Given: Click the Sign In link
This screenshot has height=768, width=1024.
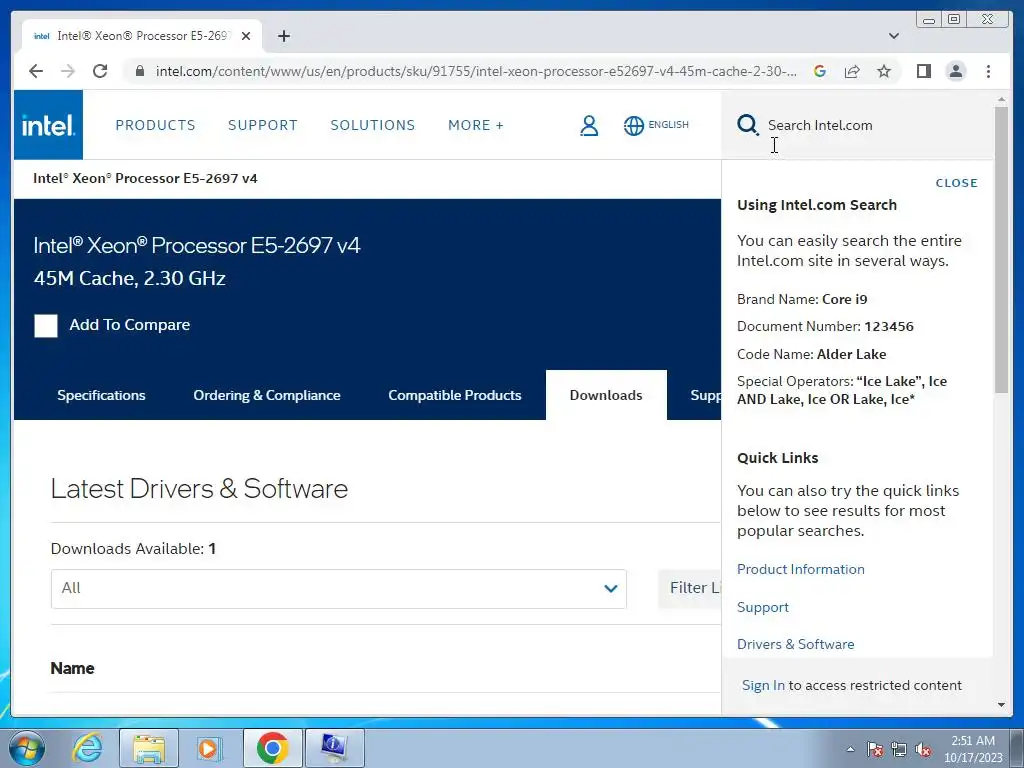Looking at the screenshot, I should 763,685.
